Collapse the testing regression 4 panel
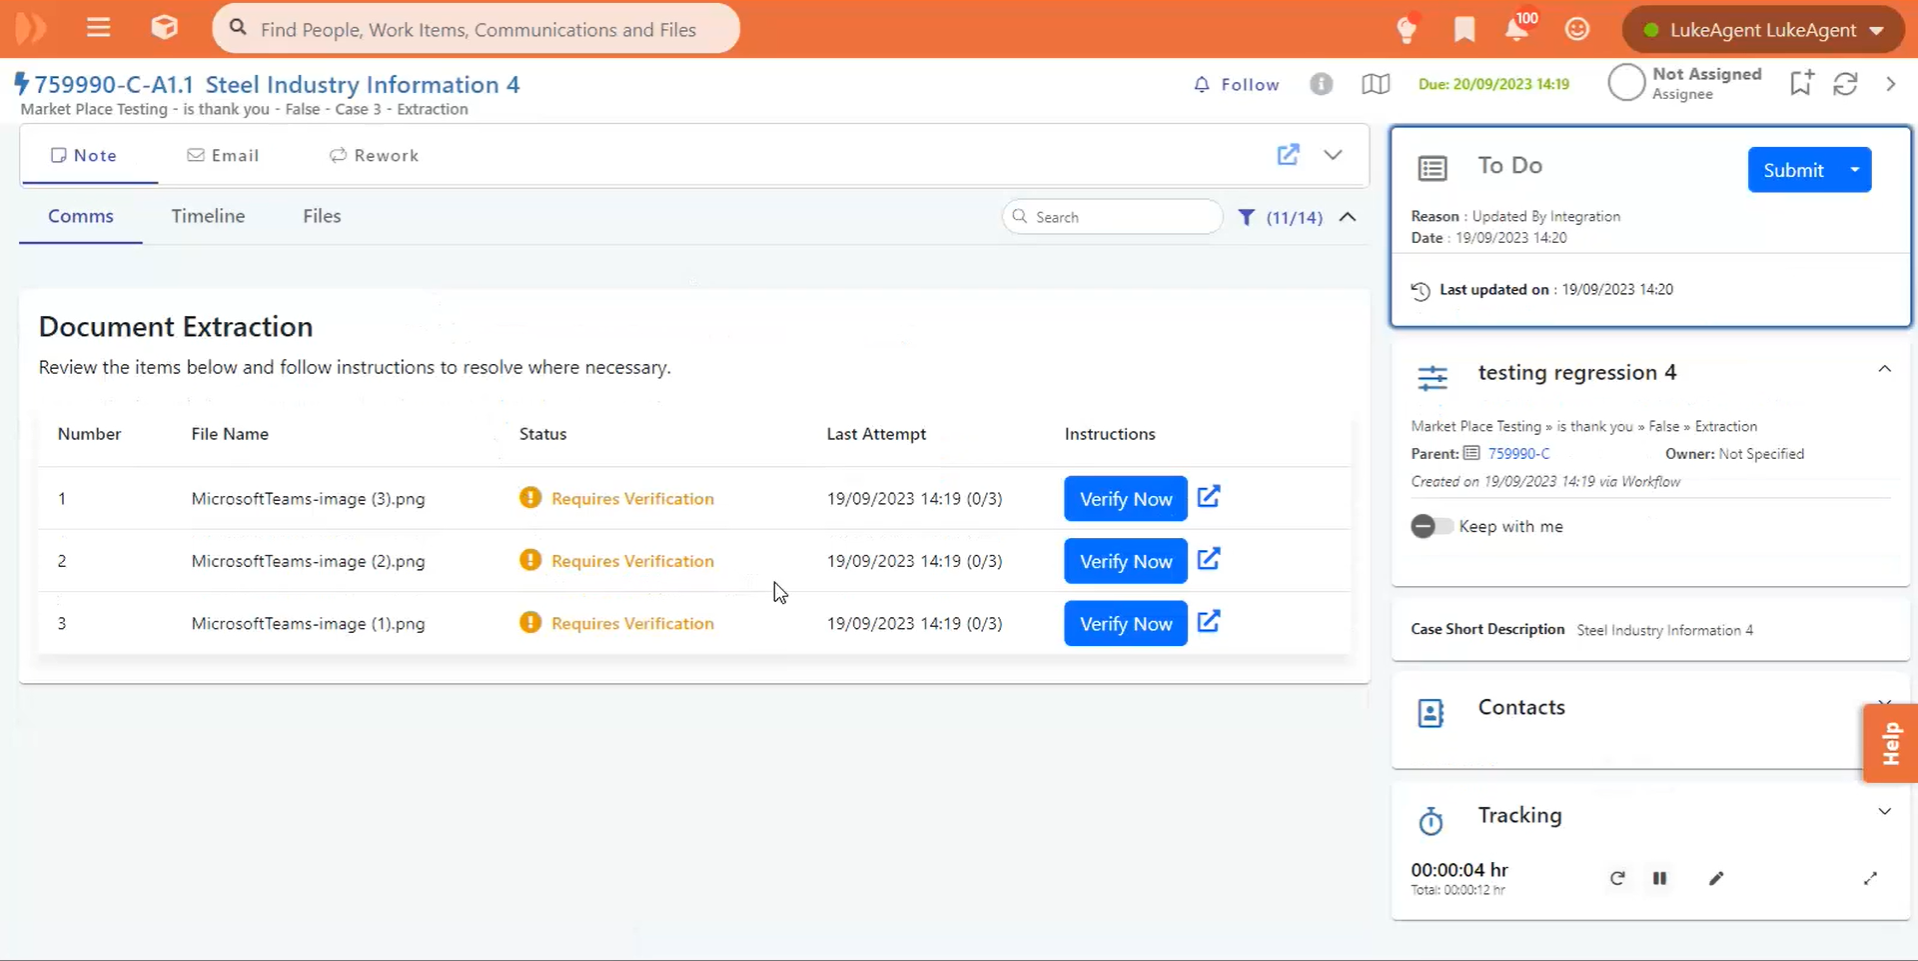This screenshot has height=961, width=1918. pyautogui.click(x=1884, y=369)
